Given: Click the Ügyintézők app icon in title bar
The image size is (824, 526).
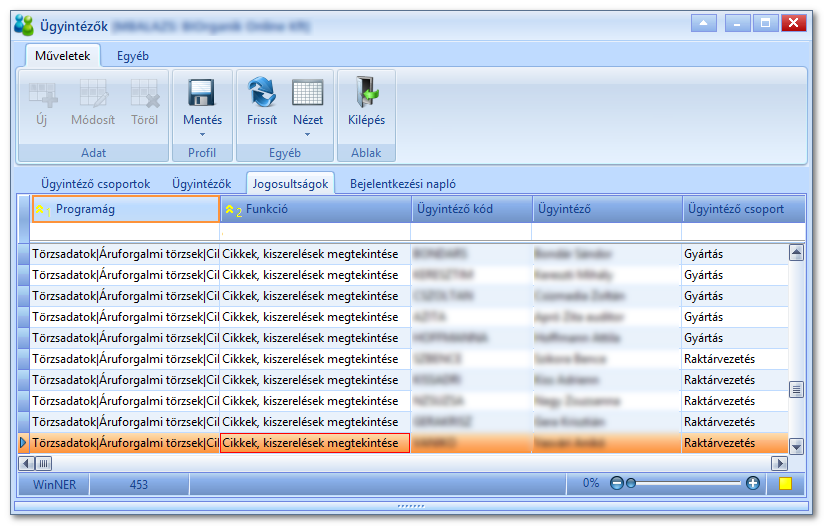Looking at the screenshot, I should [24, 25].
